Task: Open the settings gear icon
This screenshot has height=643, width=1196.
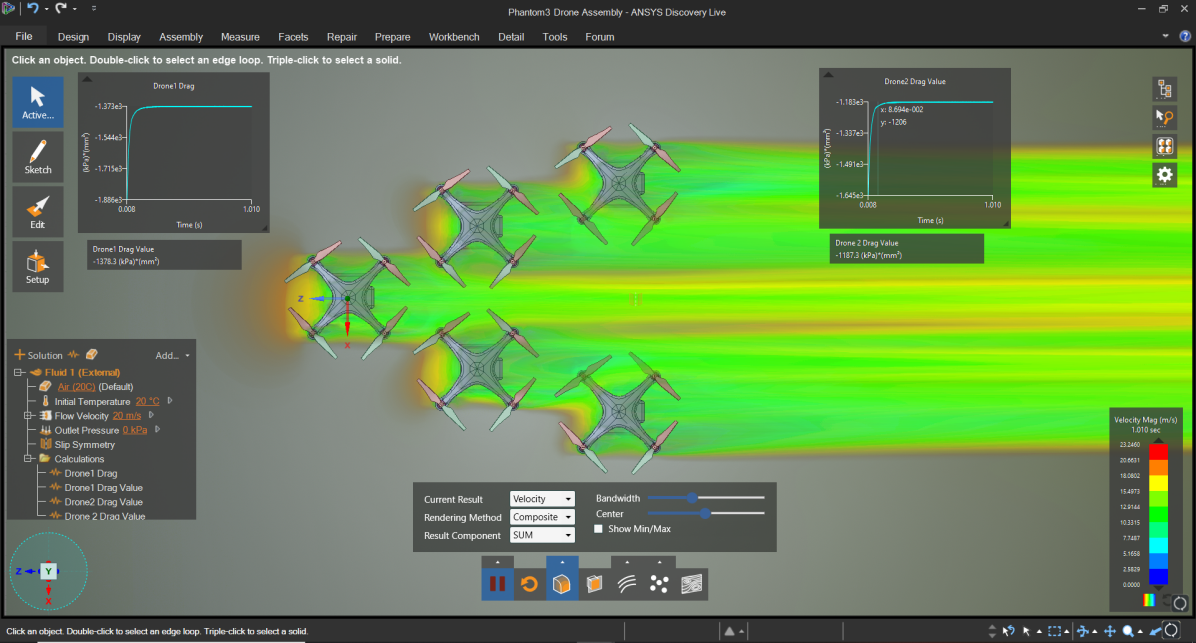Action: [1165, 175]
